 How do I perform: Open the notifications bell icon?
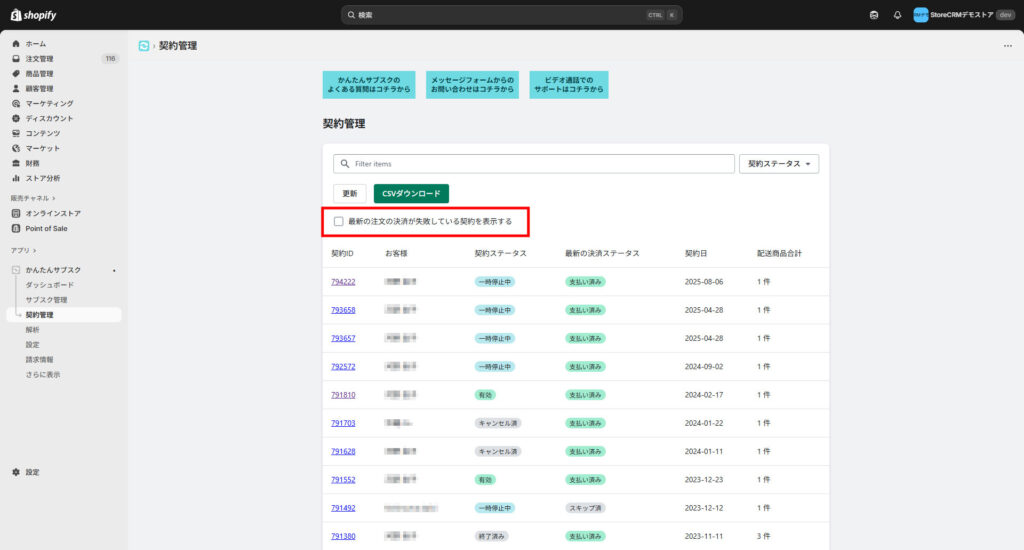[x=897, y=15]
